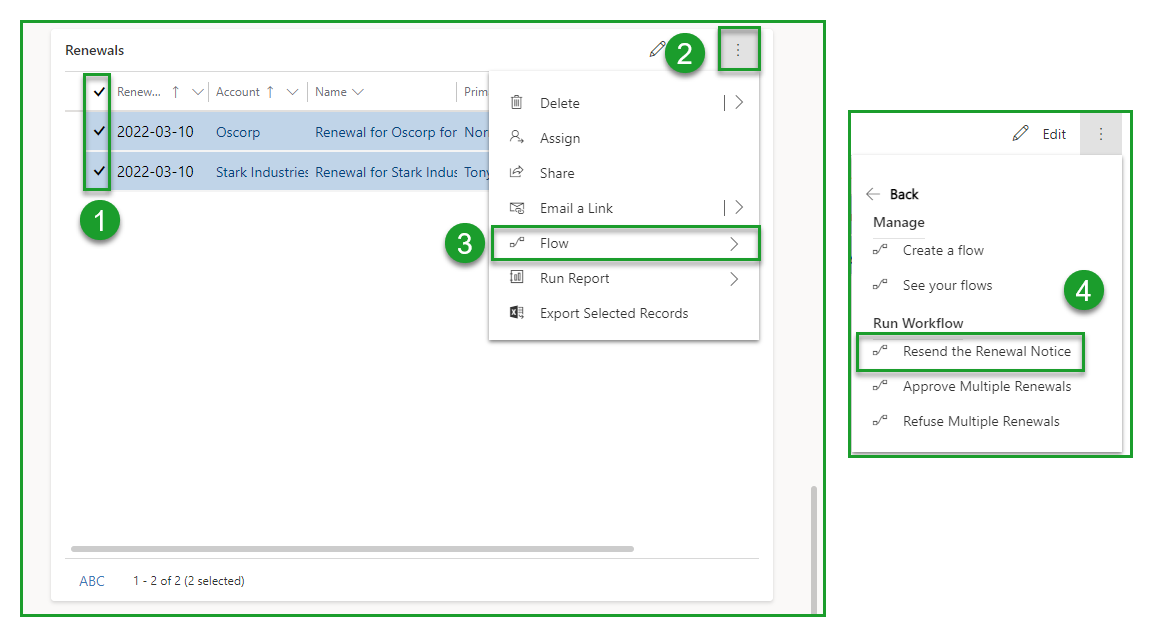Screen dimensions: 1149x636
Task: Click the ABC jump link at the bottom
Action: click(91, 580)
